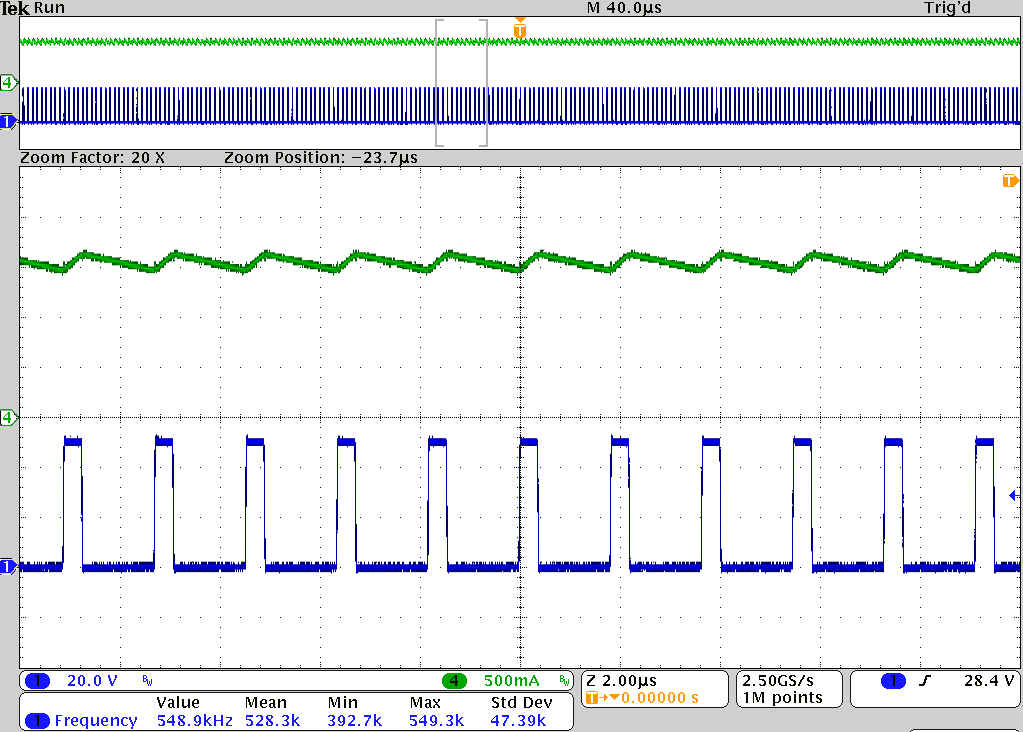Click the Mean value 528.3k readout
This screenshot has height=732, width=1023.
(271, 719)
